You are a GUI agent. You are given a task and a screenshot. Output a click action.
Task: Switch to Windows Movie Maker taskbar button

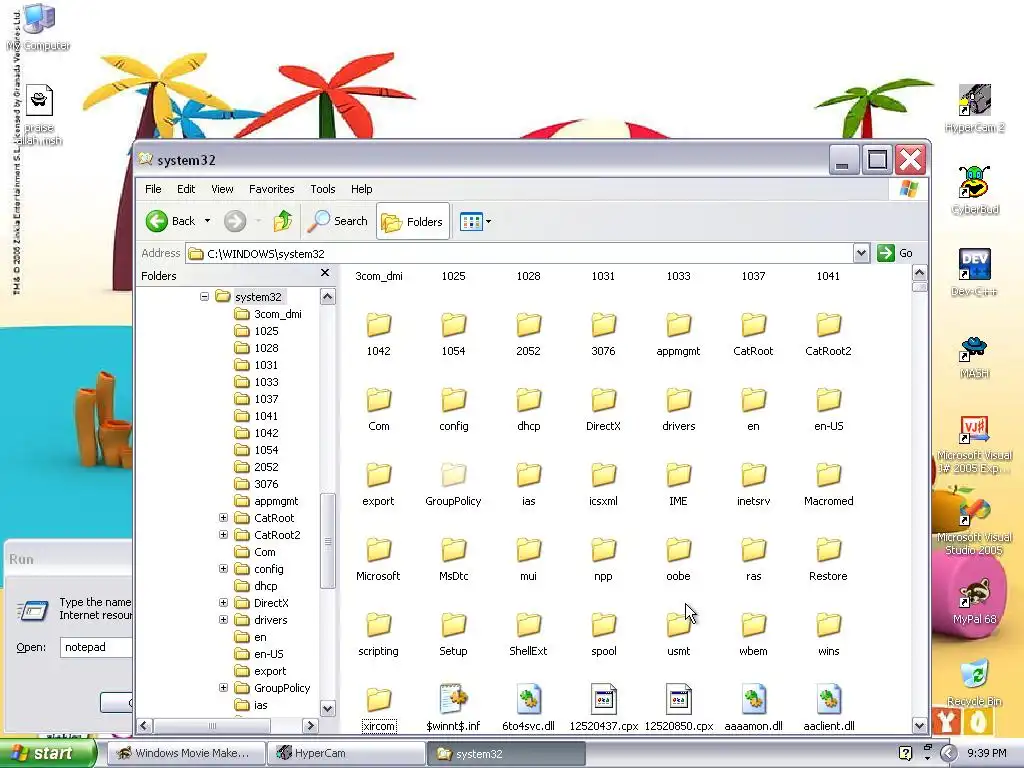(185, 753)
